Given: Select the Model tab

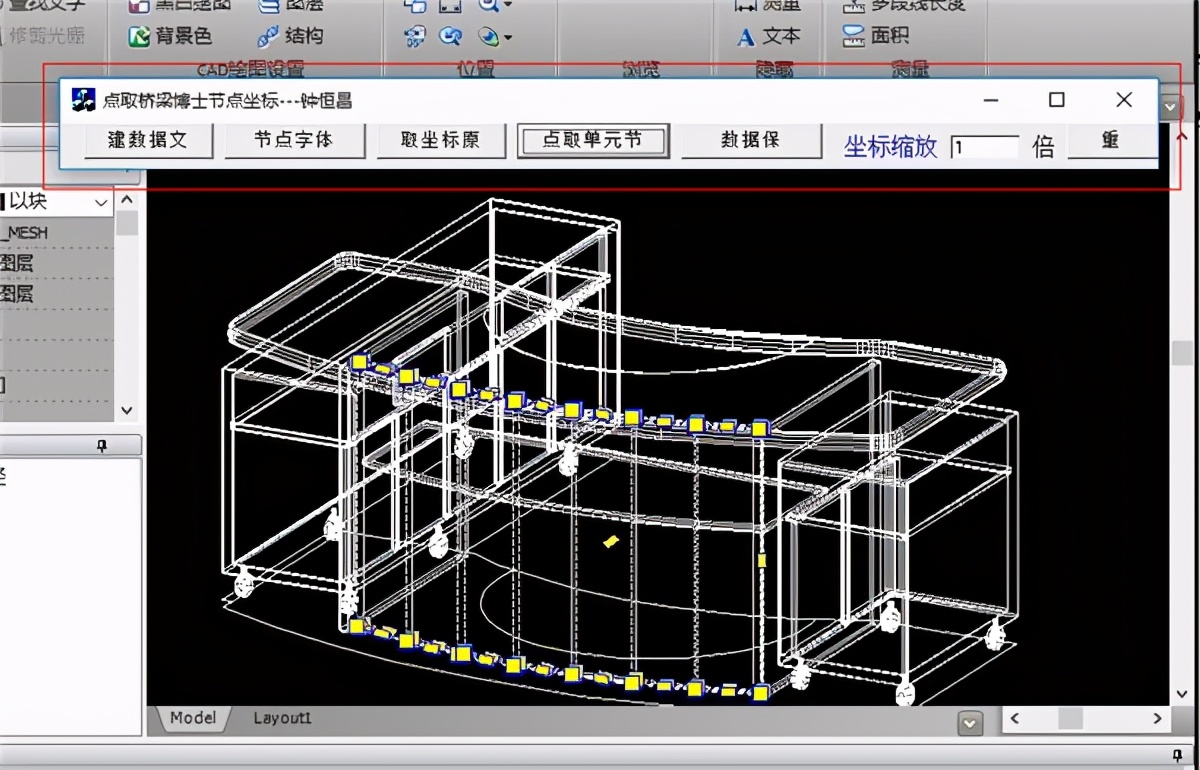Looking at the screenshot, I should (193, 717).
